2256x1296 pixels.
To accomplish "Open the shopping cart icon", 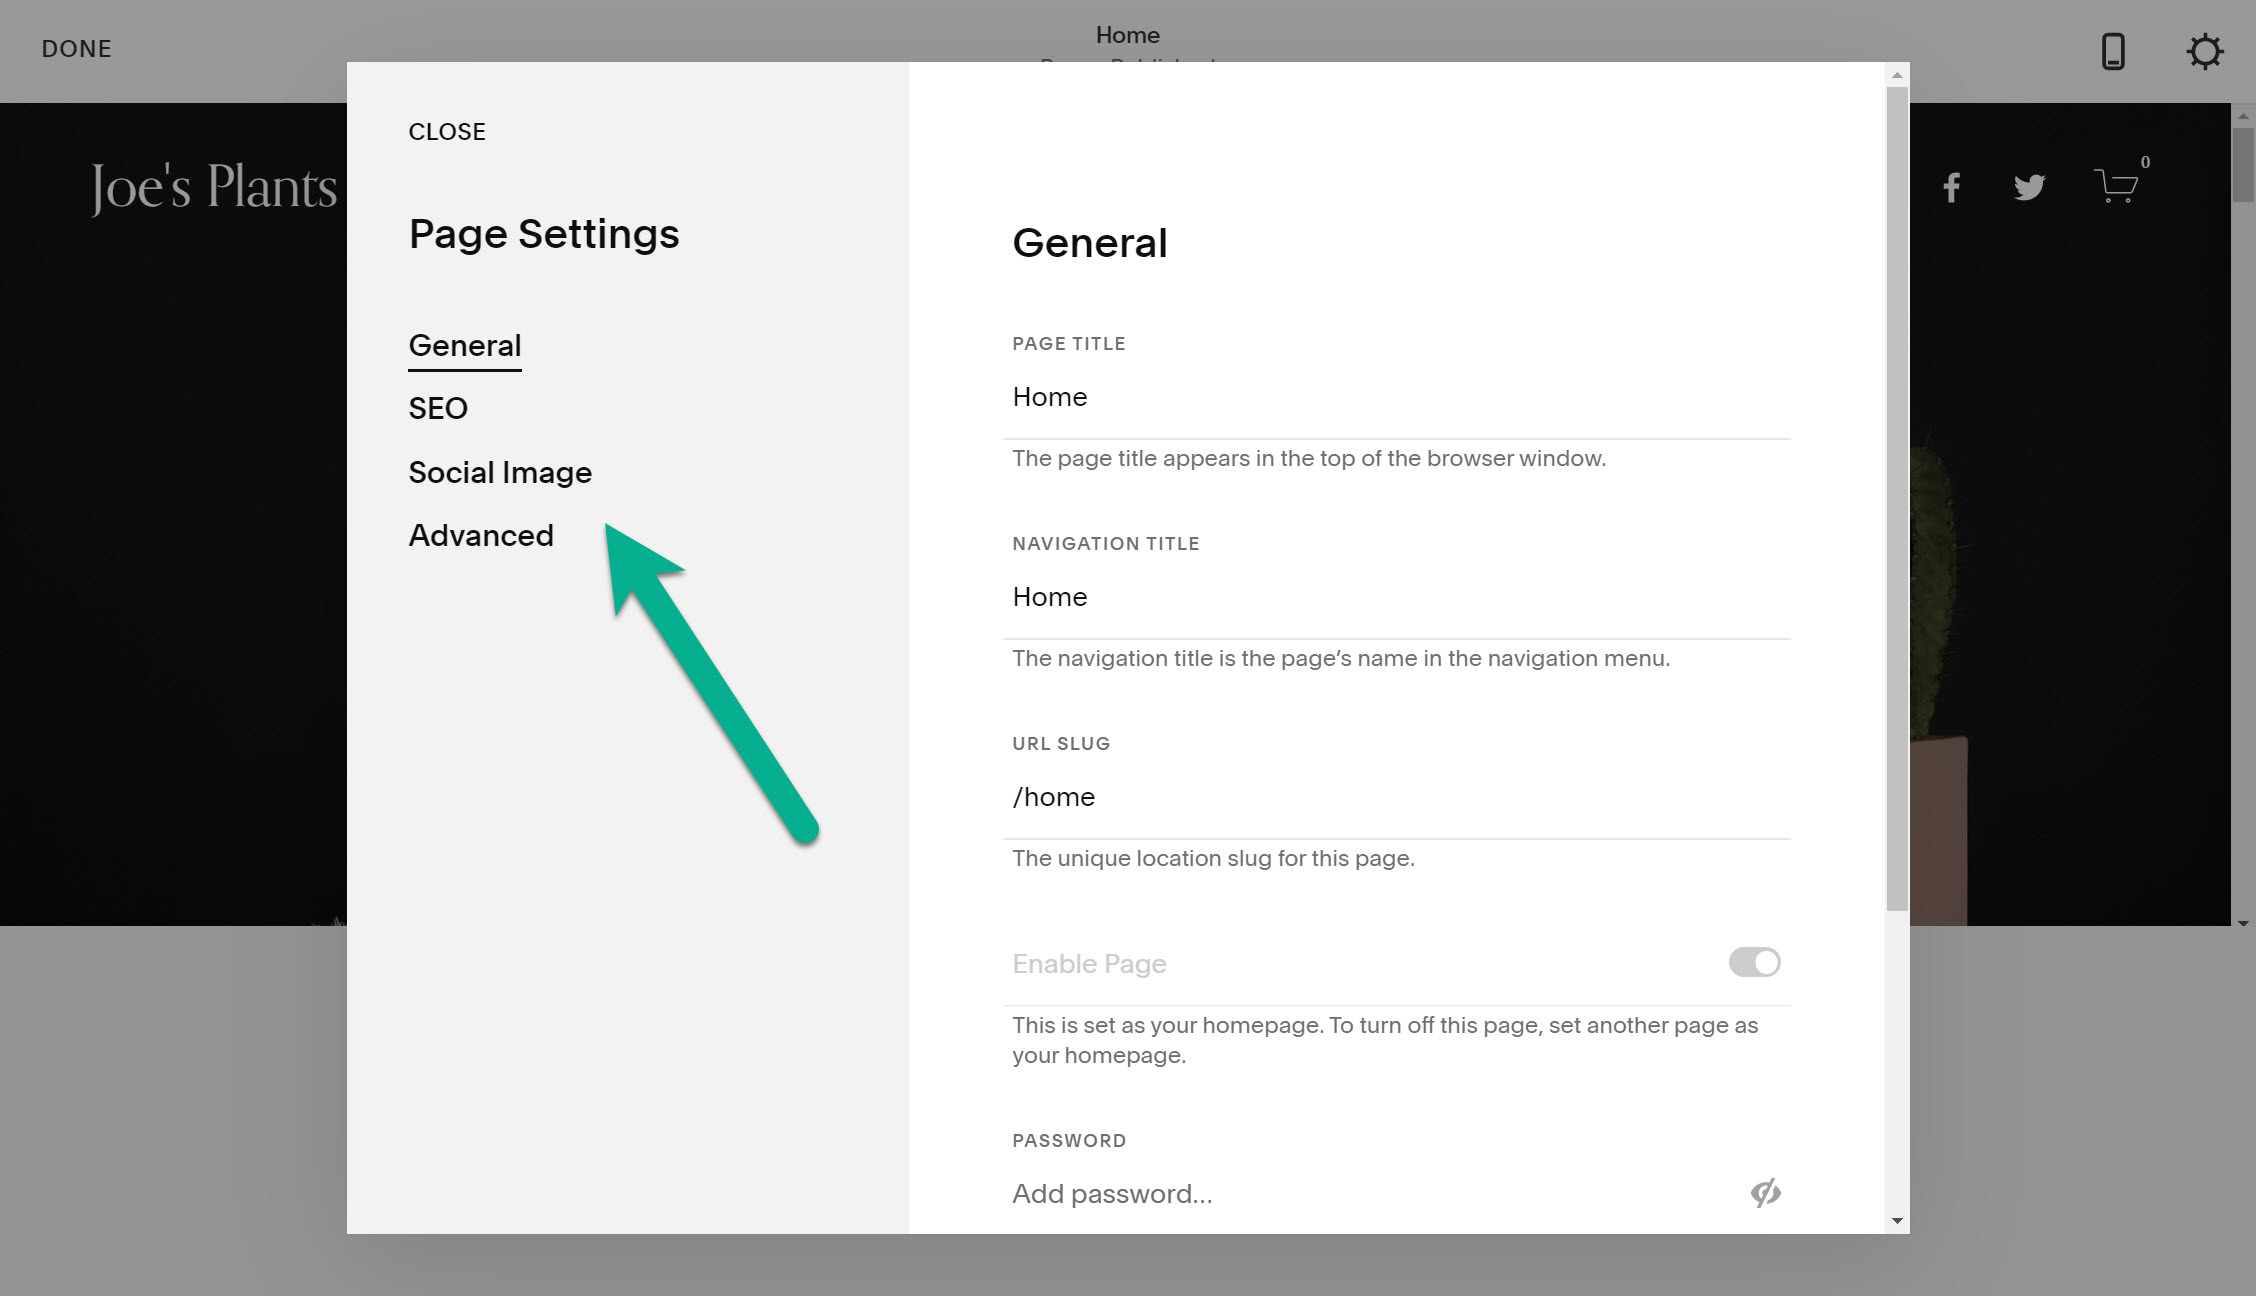I will (x=2116, y=186).
